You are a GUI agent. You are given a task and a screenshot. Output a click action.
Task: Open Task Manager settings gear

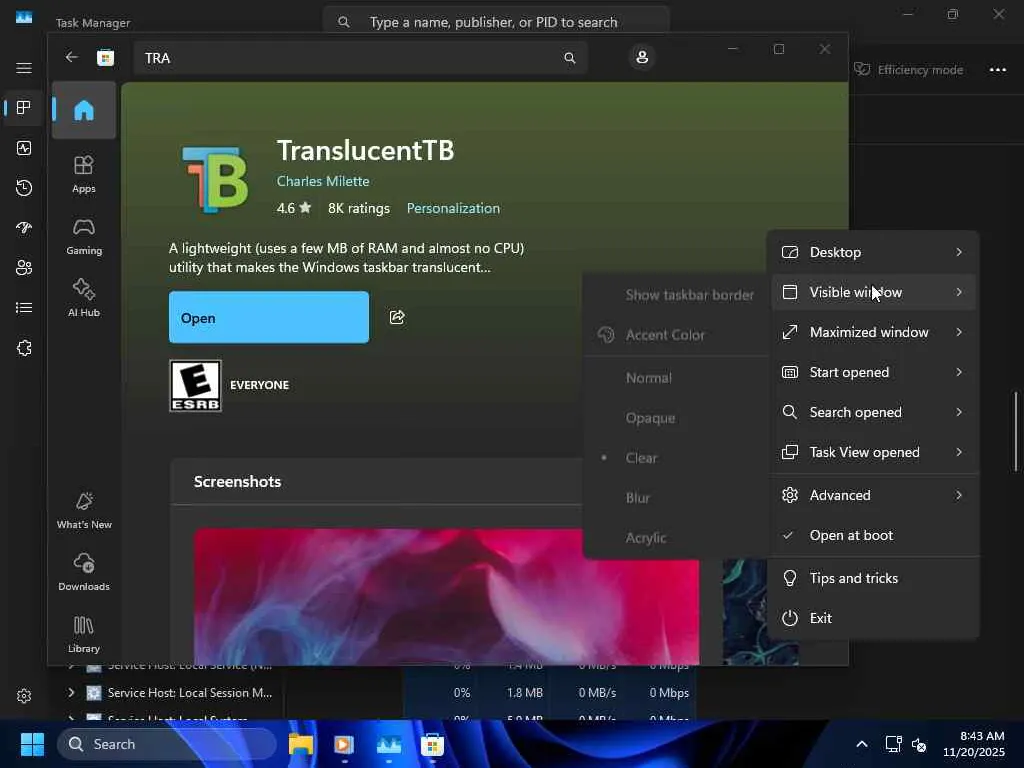point(24,696)
